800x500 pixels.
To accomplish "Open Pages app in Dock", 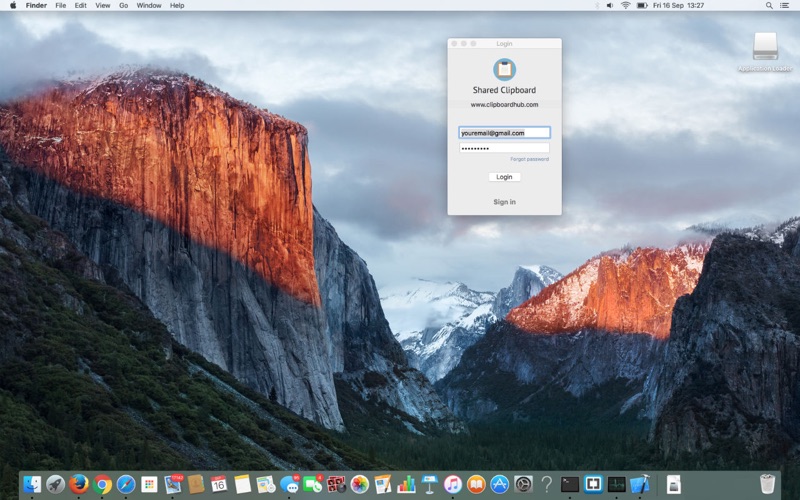I will (x=383, y=484).
